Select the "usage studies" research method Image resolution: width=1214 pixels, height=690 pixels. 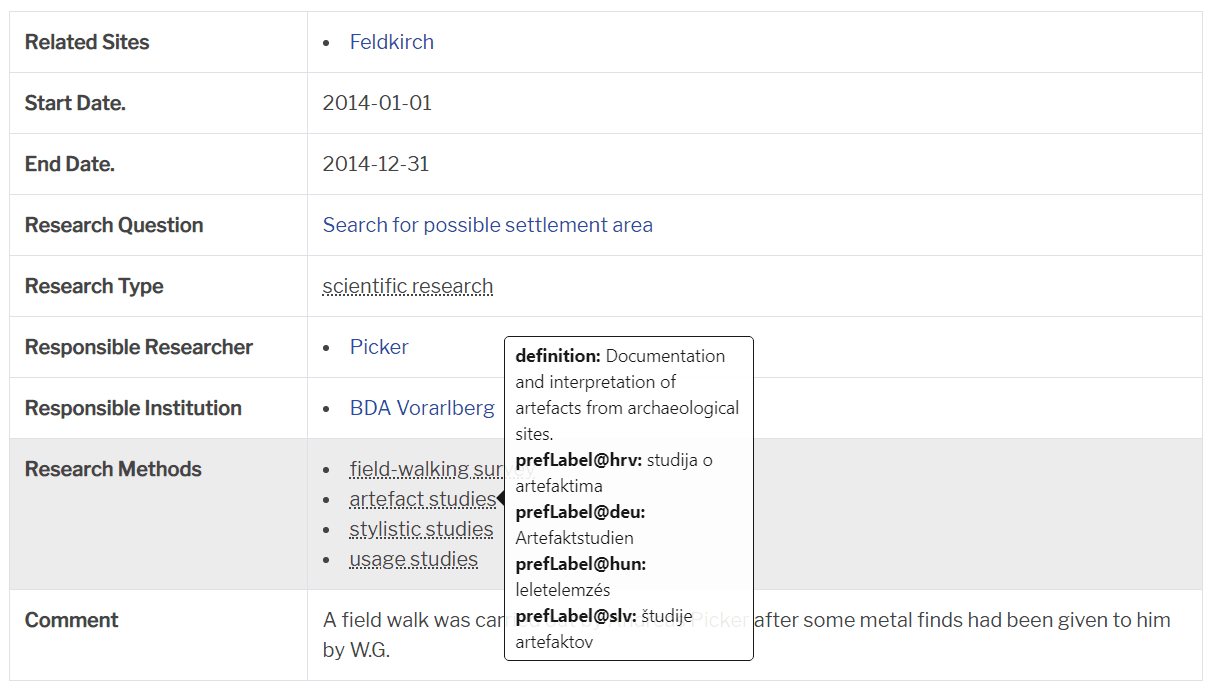414,559
